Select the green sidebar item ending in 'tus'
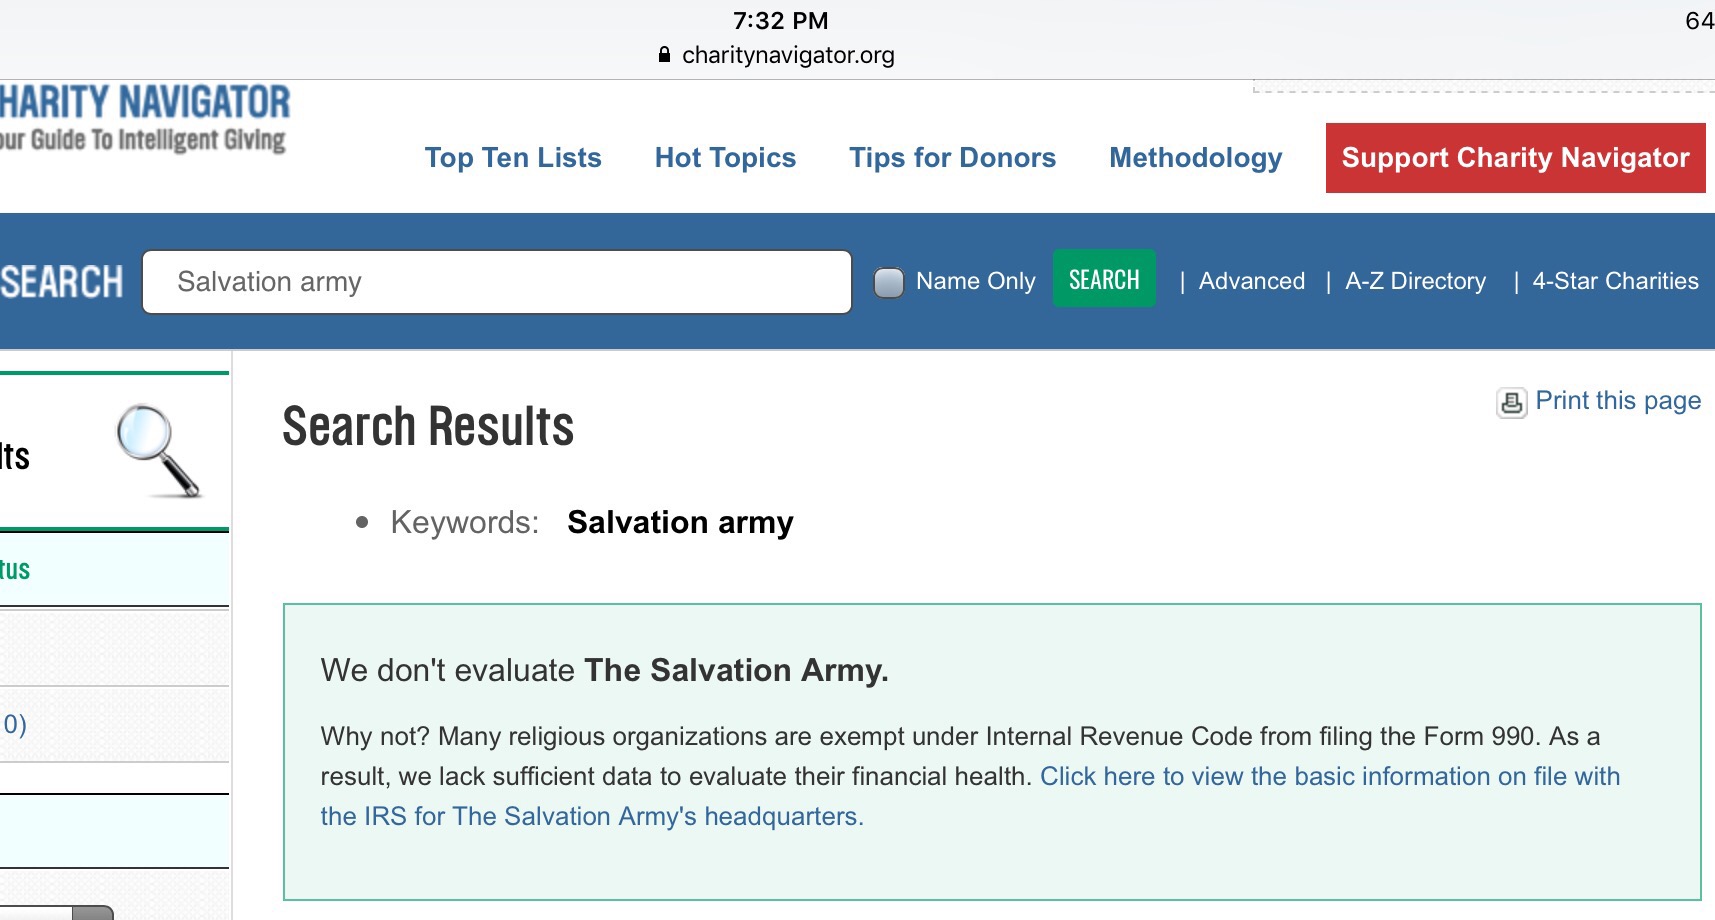 (114, 569)
